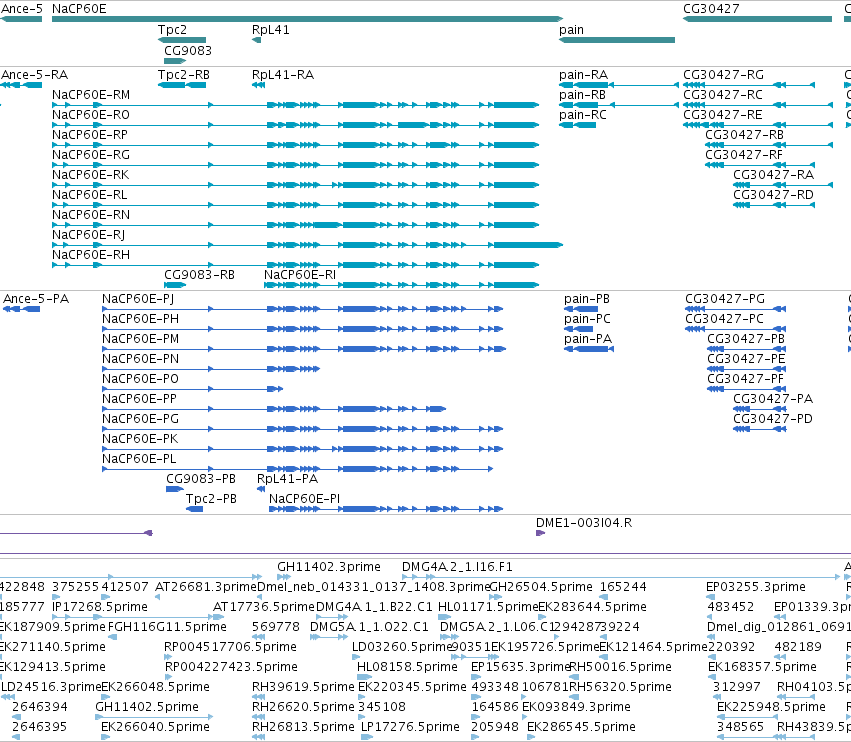Open transcript pain-RA label
The width and height of the screenshot is (851, 742).
coord(583,75)
